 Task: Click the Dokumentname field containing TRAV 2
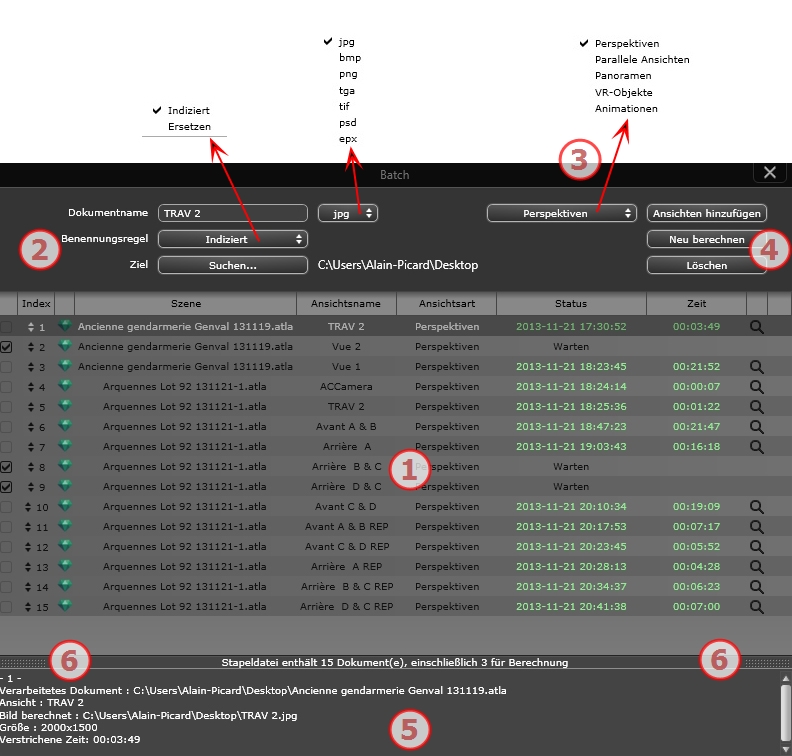232,213
